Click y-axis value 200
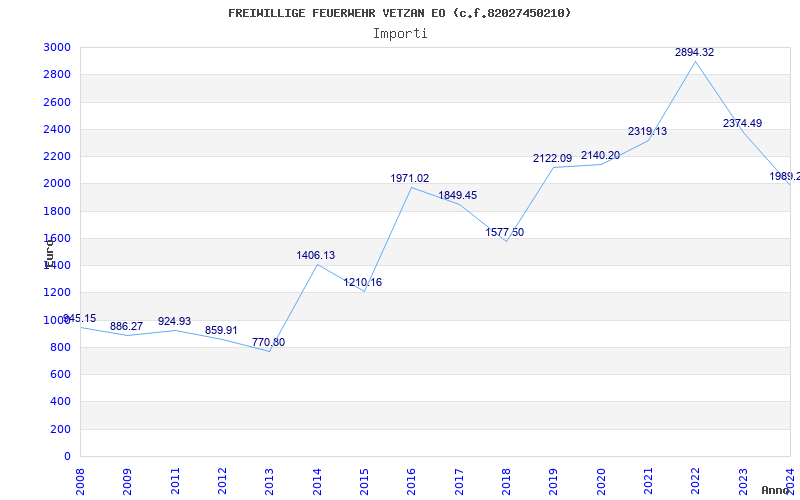 61,429
